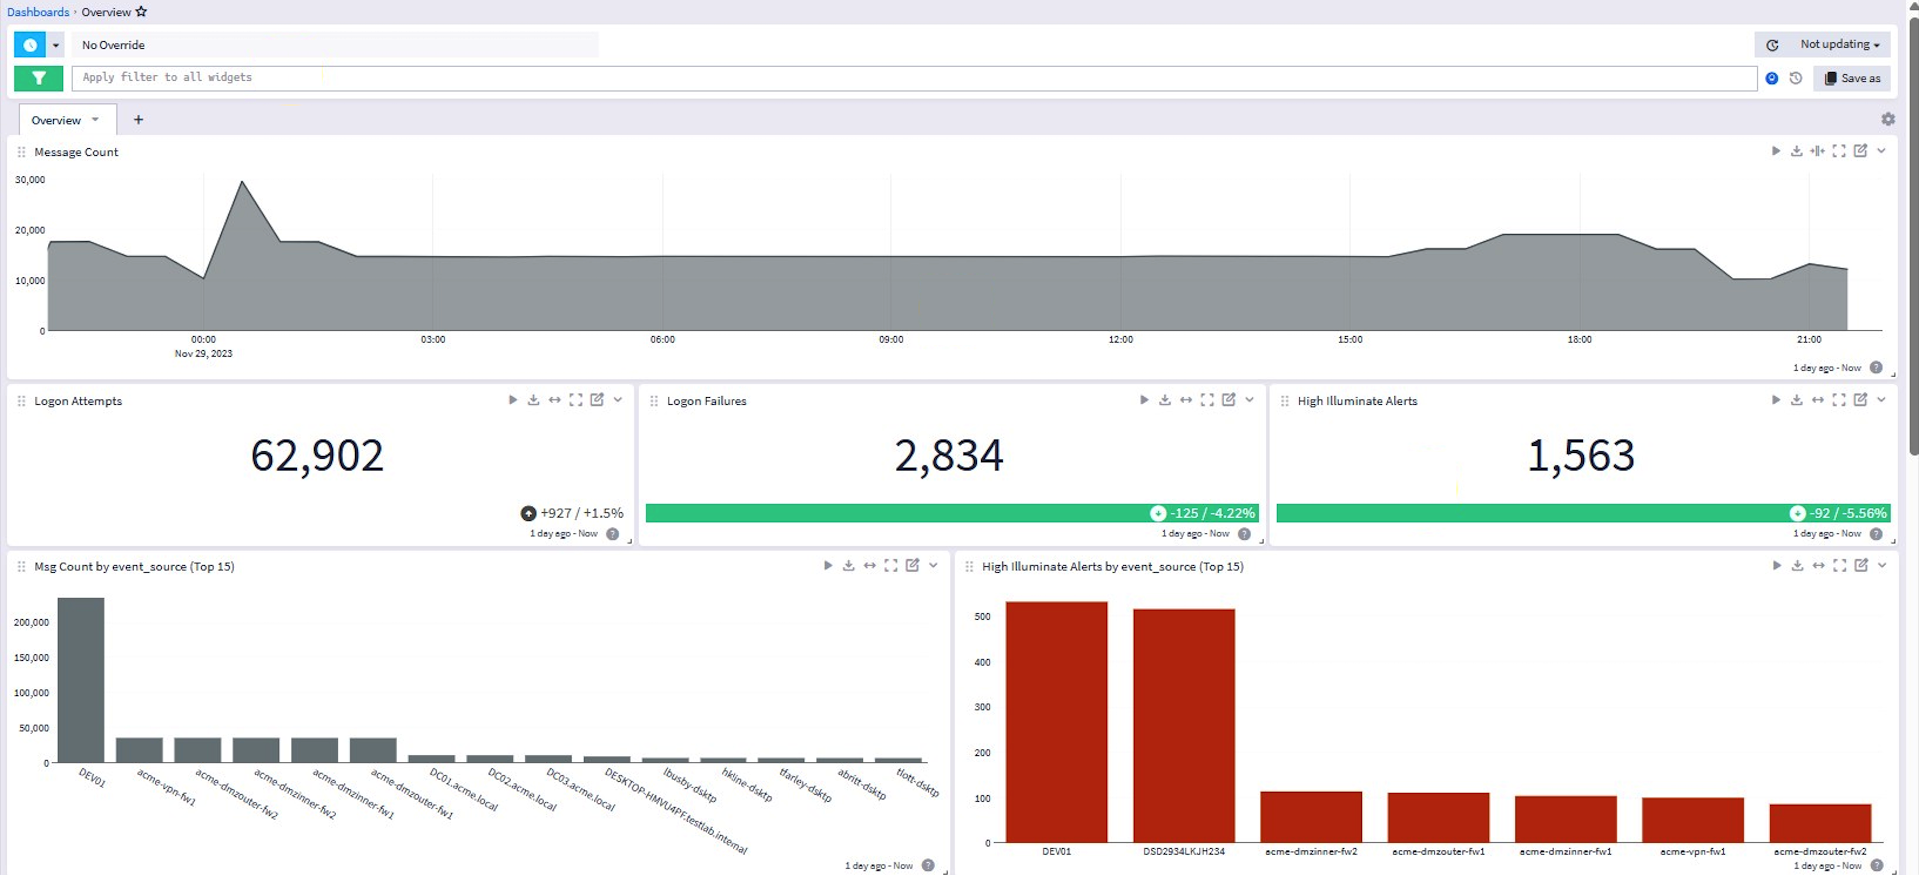This screenshot has width=1919, height=875.
Task: Toggle the blue user icon beside filter field
Action: click(1772, 78)
